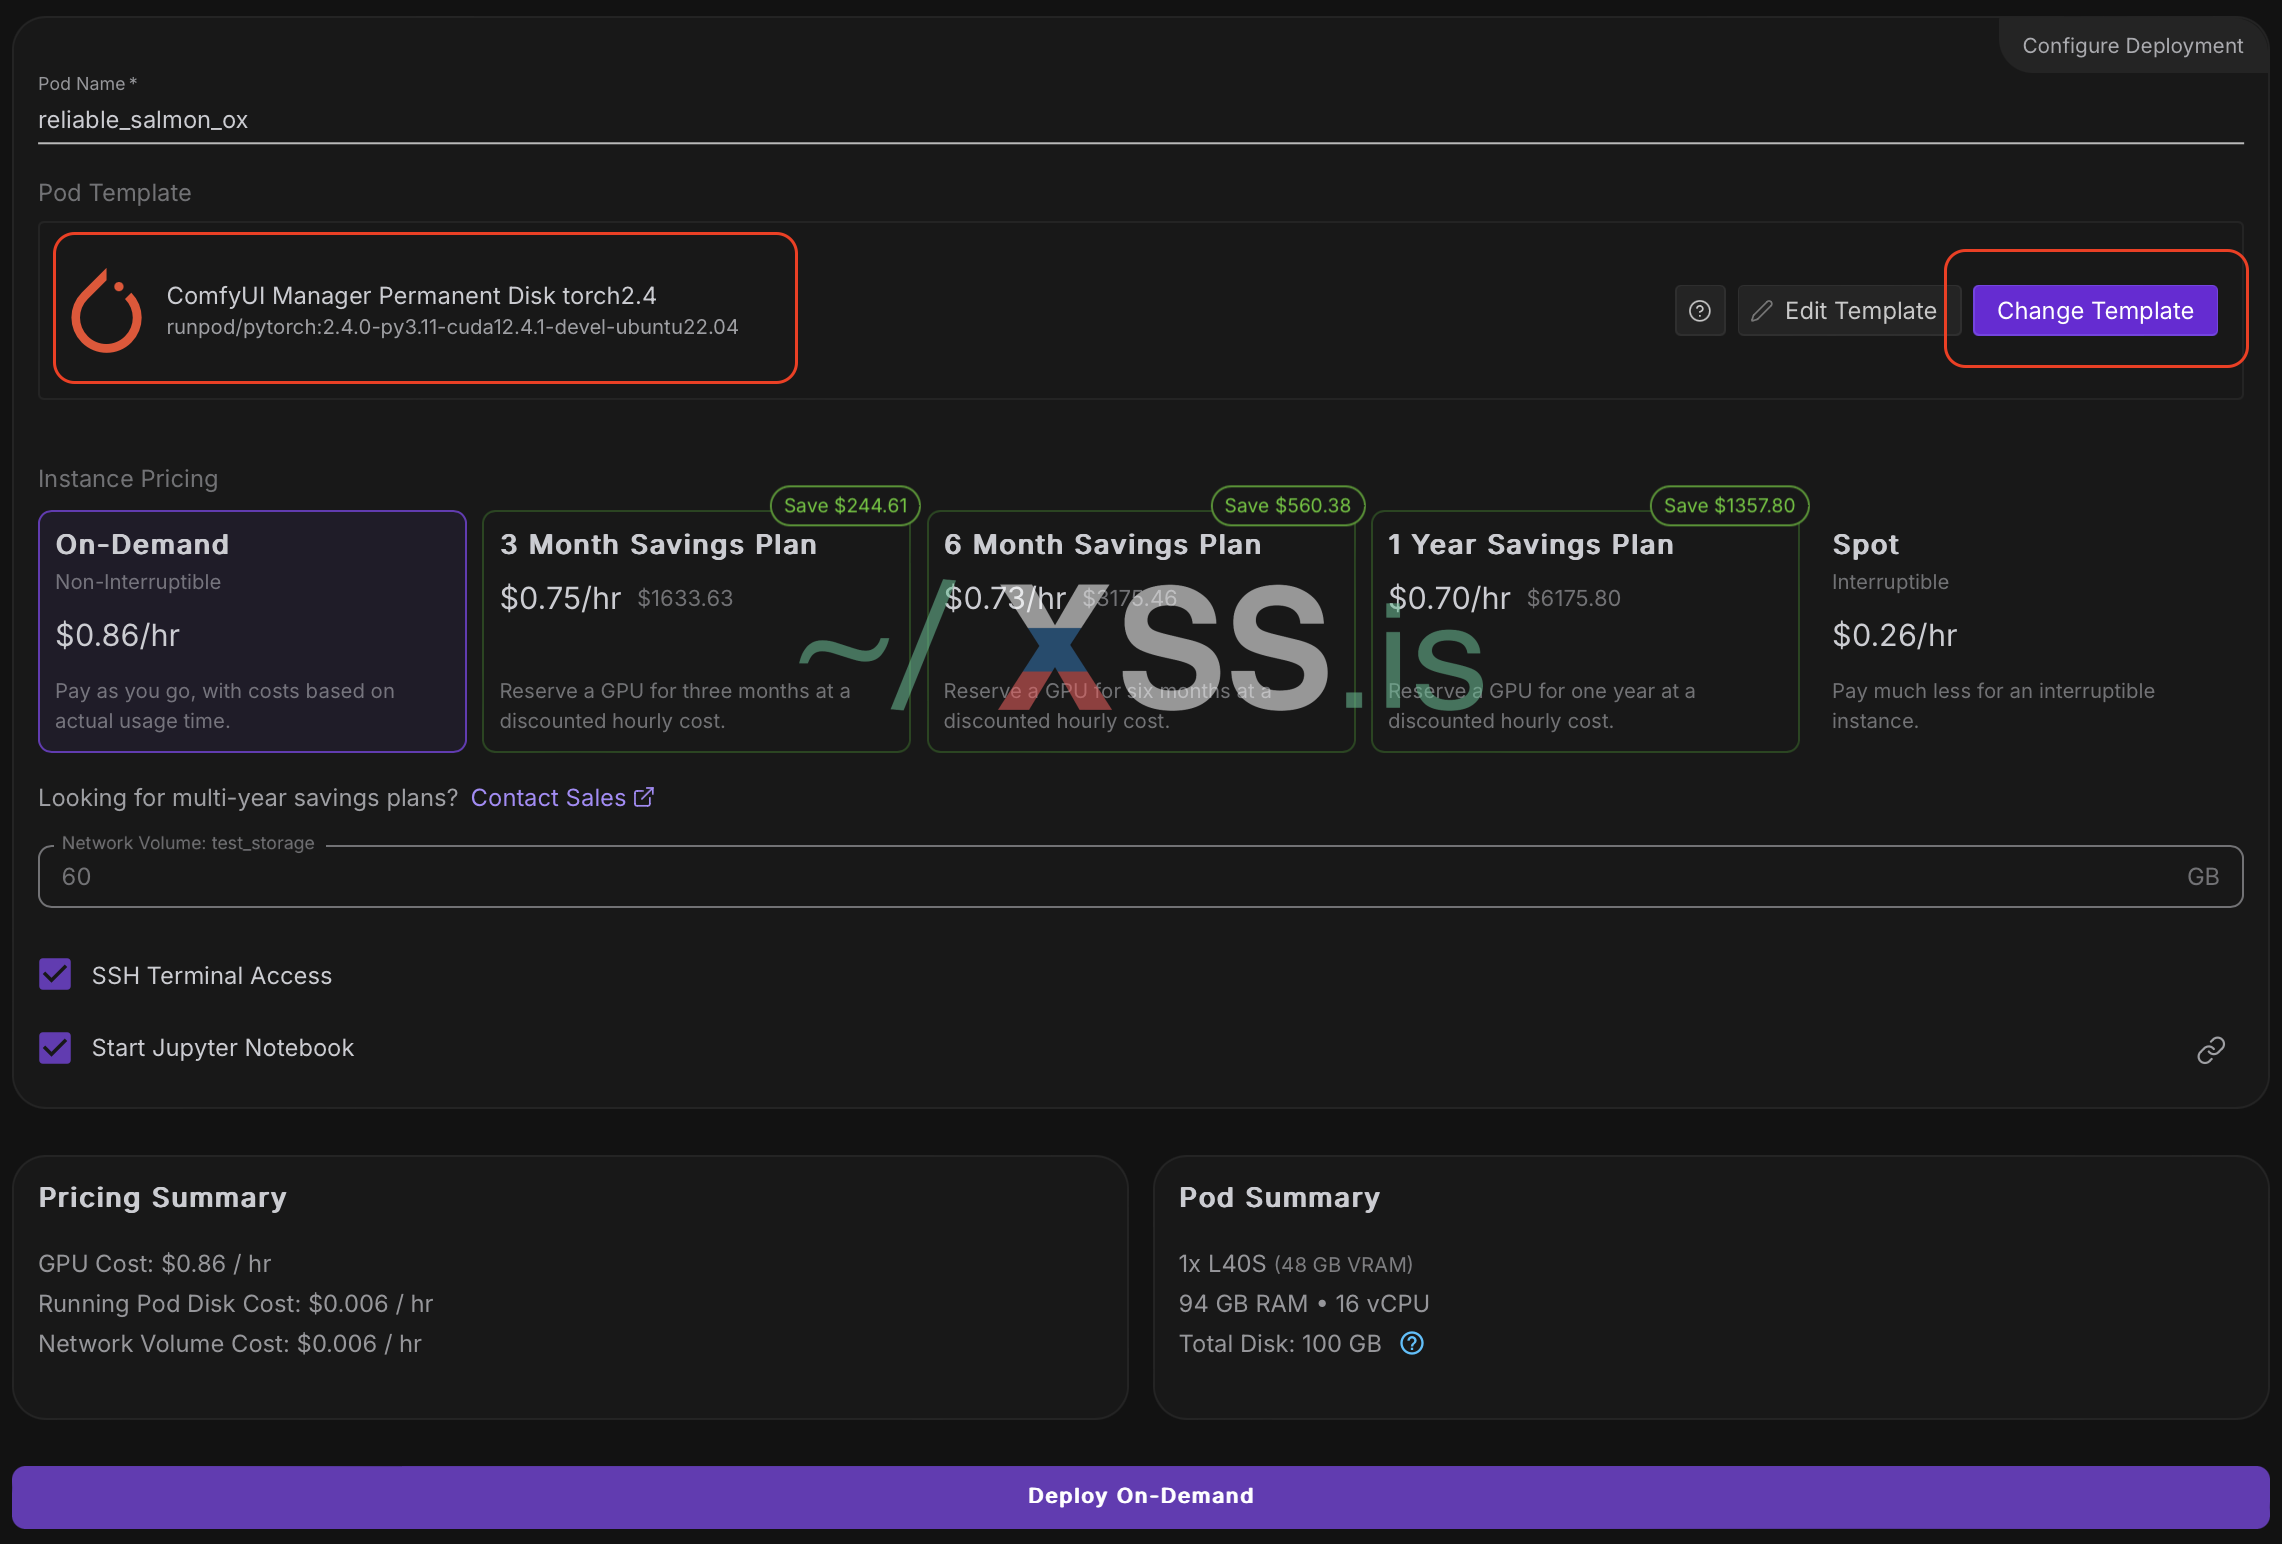Viewport: 2282px width, 1544px height.
Task: Click the Network Volume size field
Action: tap(1140, 876)
